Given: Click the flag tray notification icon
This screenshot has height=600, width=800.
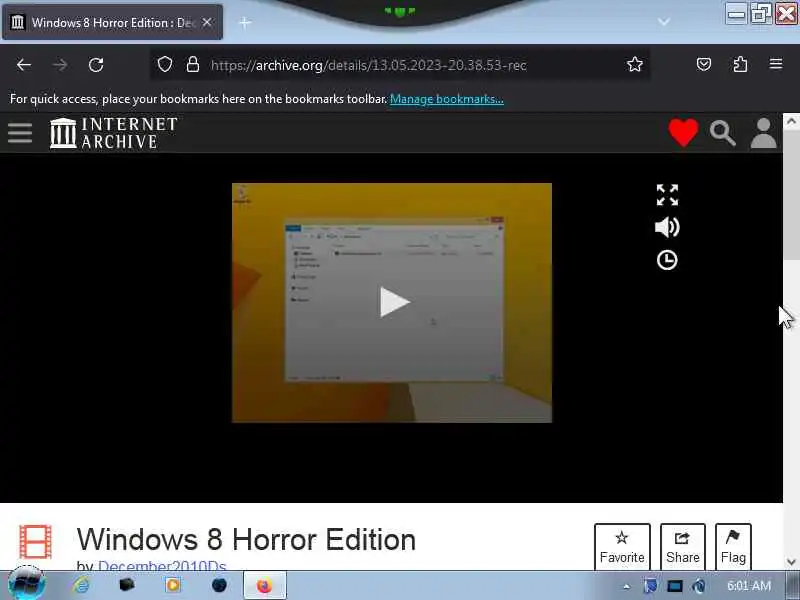Looking at the screenshot, I should click(x=651, y=586).
